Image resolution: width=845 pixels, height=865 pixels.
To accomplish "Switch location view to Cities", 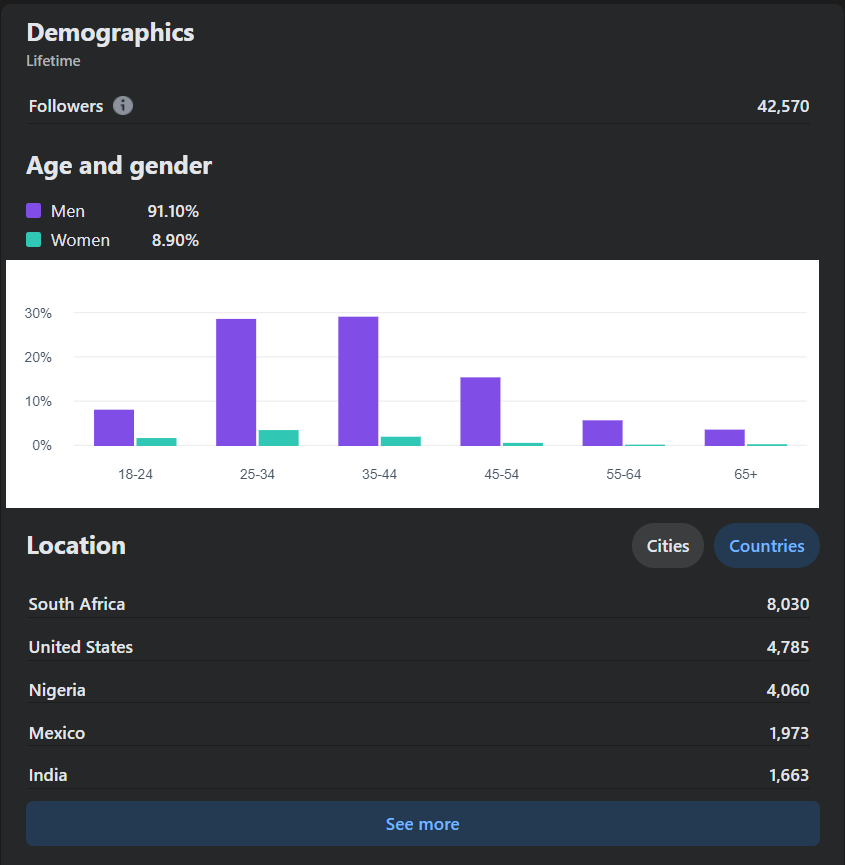I will pyautogui.click(x=668, y=546).
